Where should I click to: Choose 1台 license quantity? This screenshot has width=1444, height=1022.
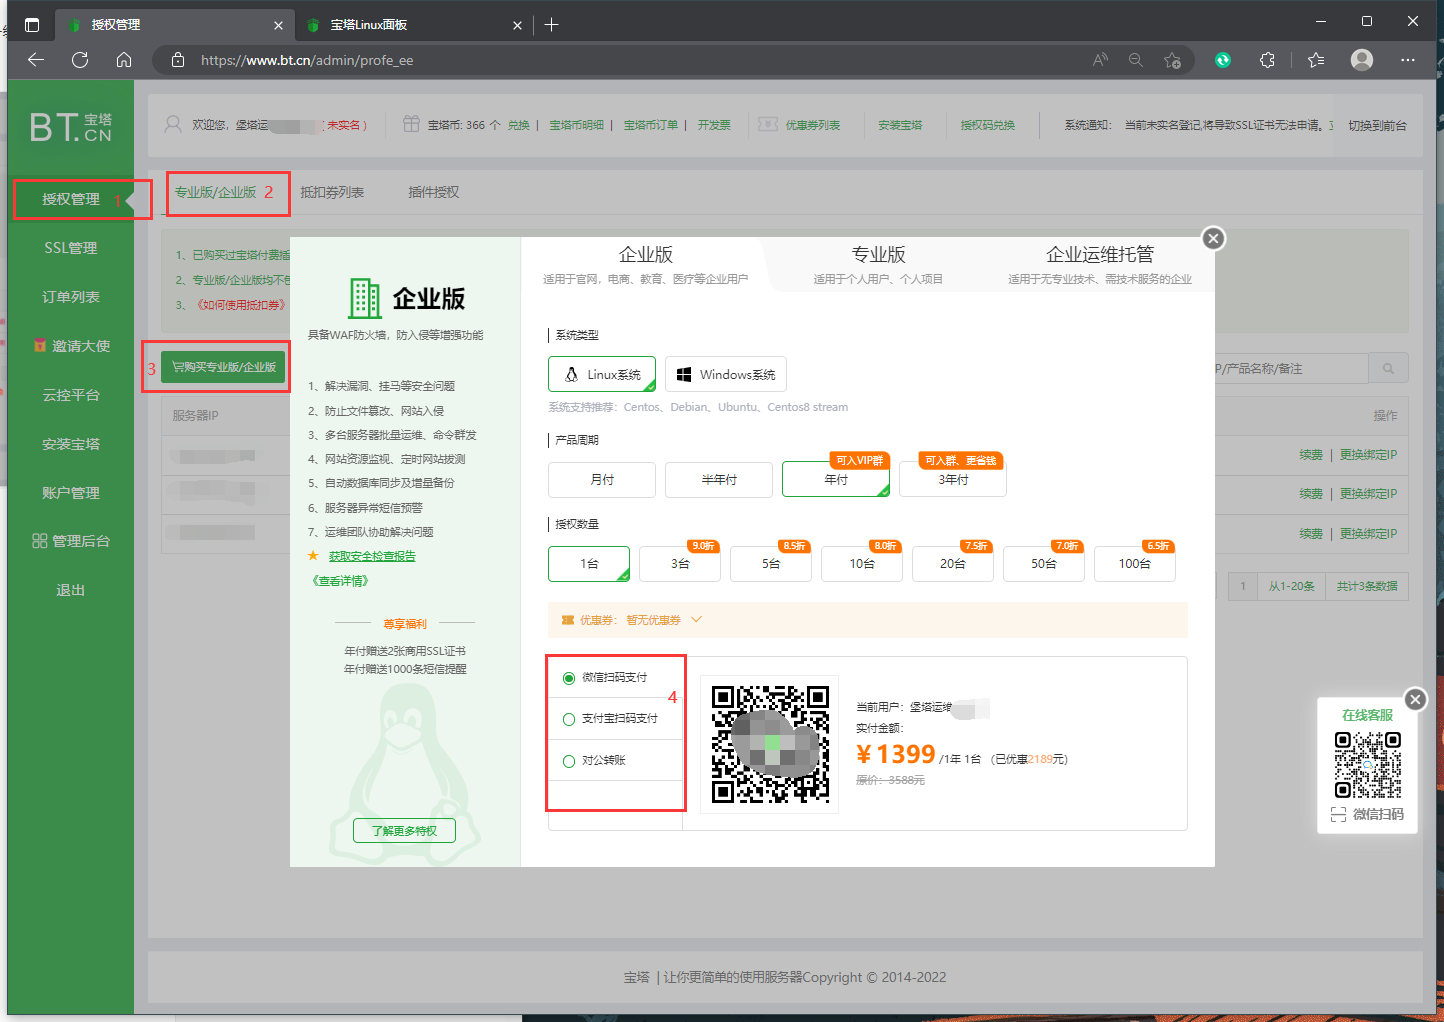tap(589, 564)
